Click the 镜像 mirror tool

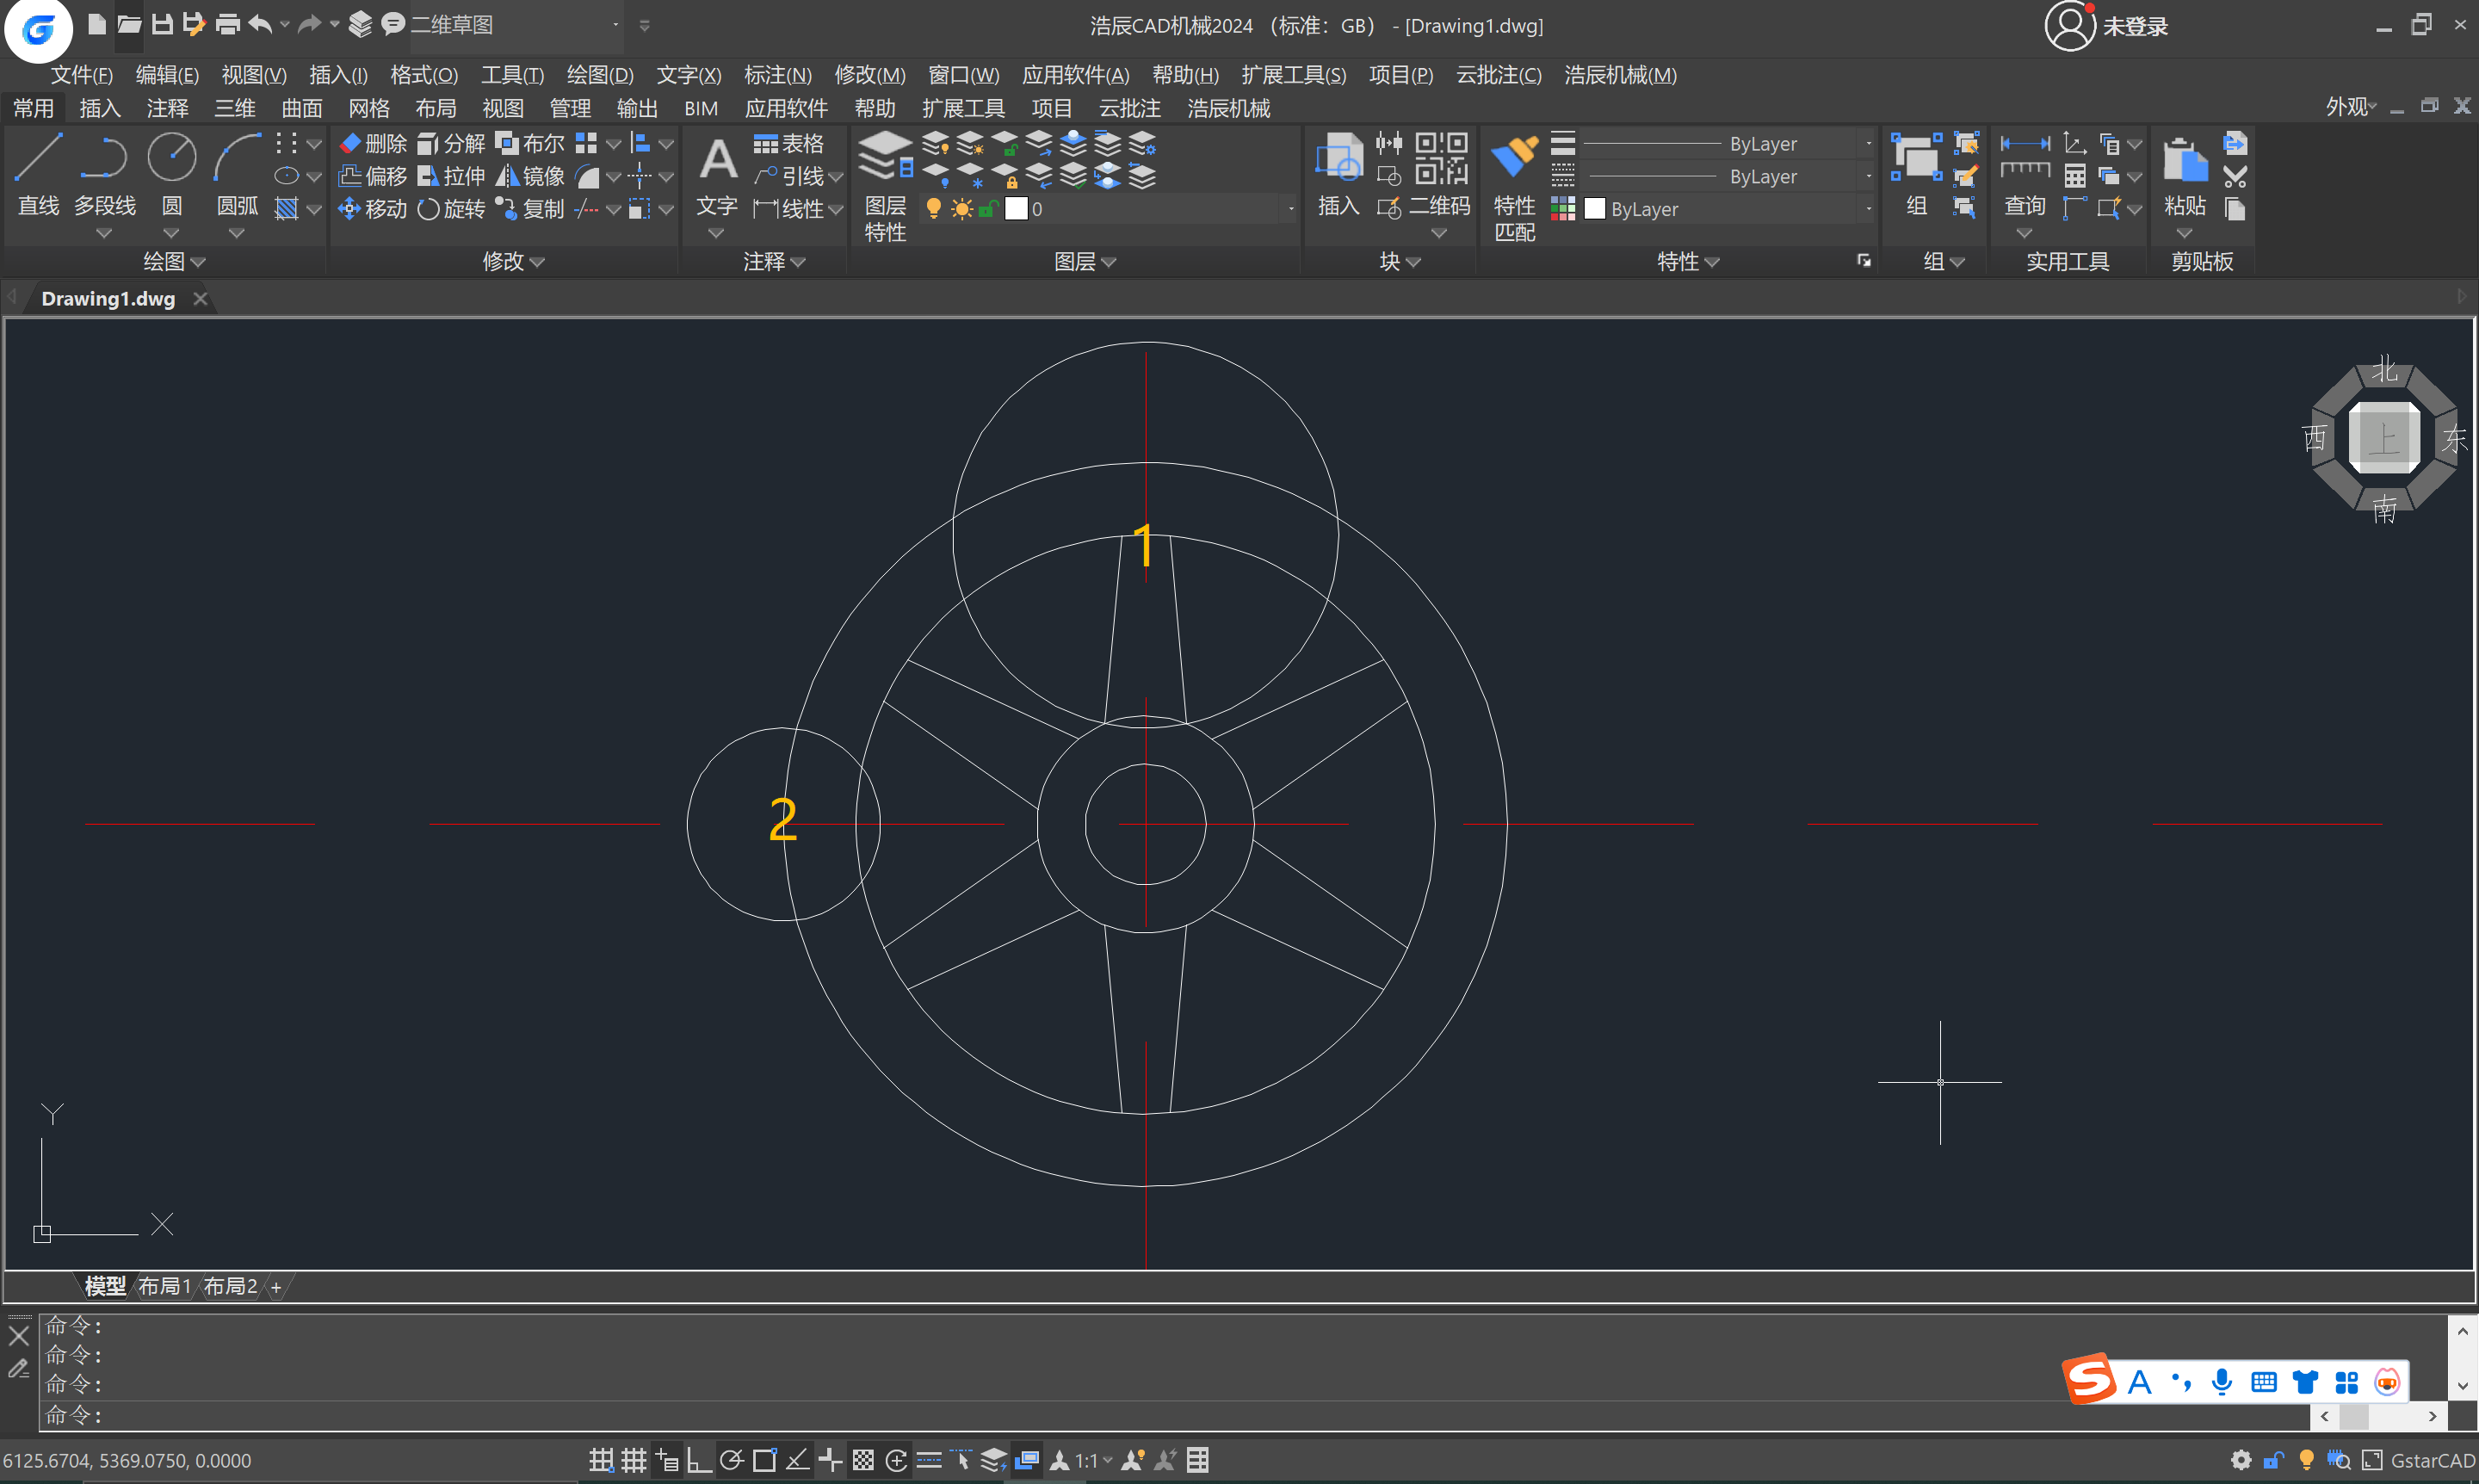tap(531, 176)
